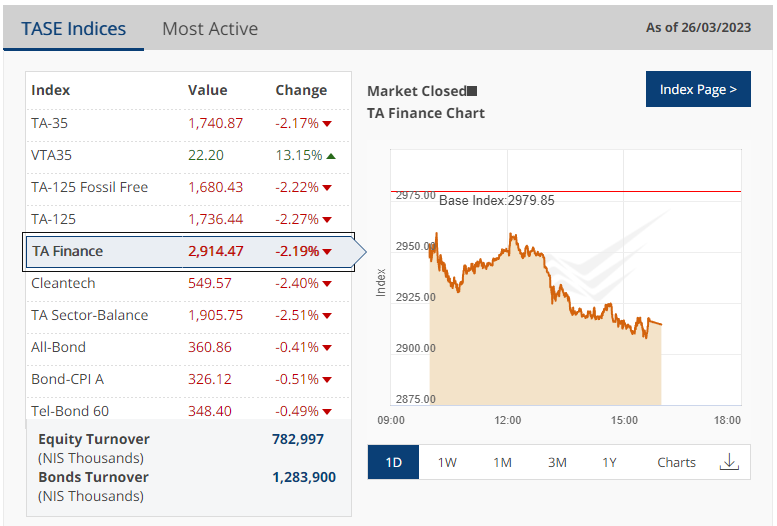Click the red arrow in TA Sector-Balance row
The width and height of the screenshot is (777, 526).
coord(327,316)
